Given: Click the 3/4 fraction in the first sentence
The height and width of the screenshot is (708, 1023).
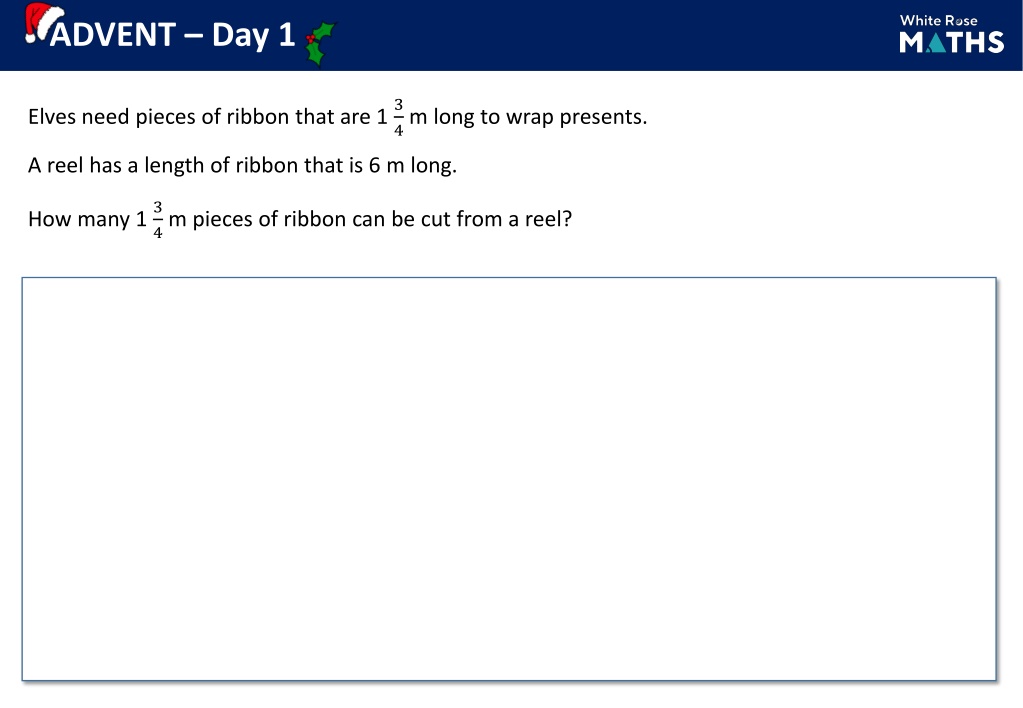Looking at the screenshot, I should click(x=399, y=117).
